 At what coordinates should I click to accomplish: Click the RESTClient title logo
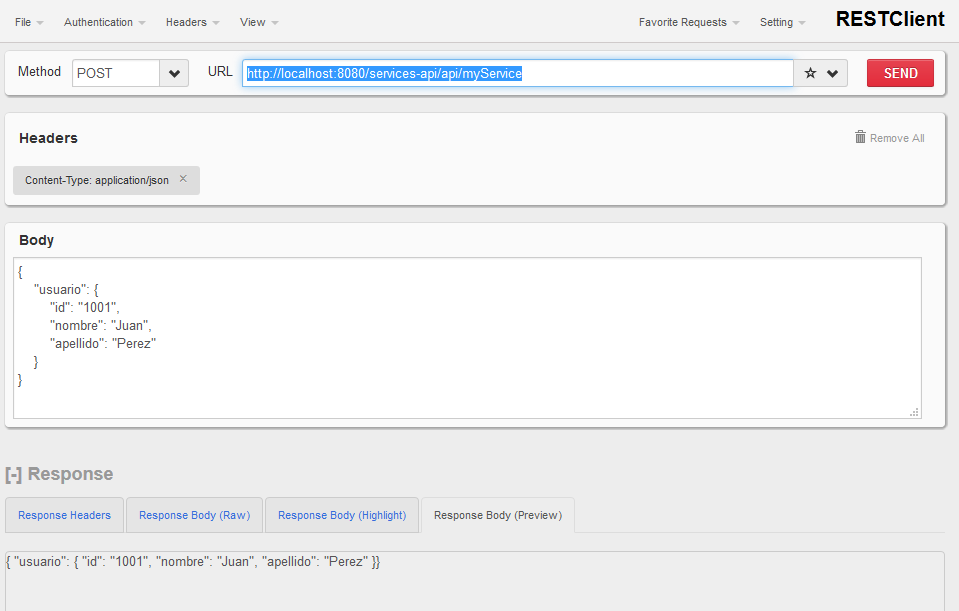pyautogui.click(x=890, y=20)
